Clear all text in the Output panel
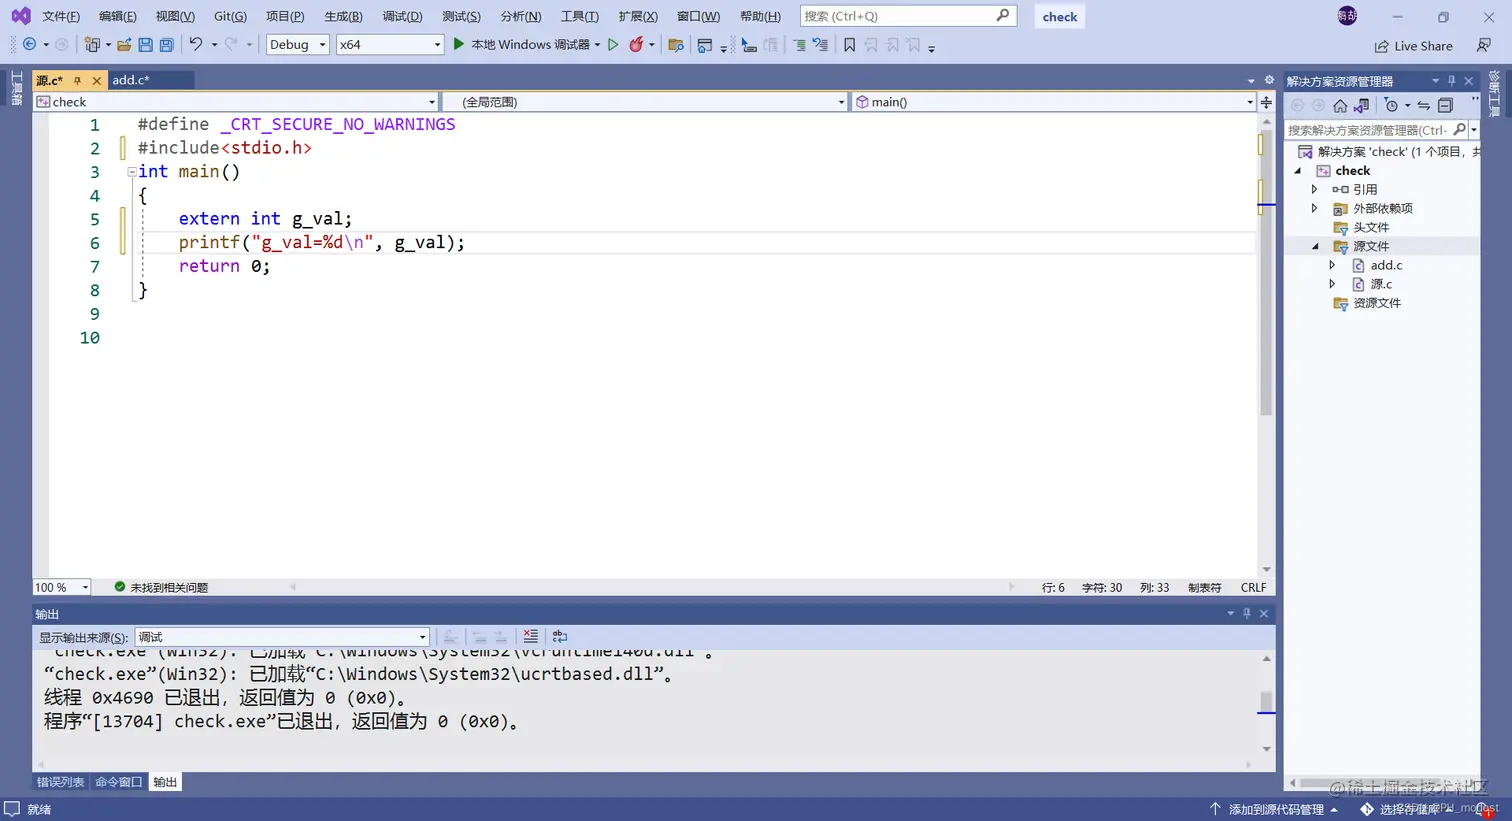This screenshot has width=1512, height=821. pyautogui.click(x=530, y=637)
